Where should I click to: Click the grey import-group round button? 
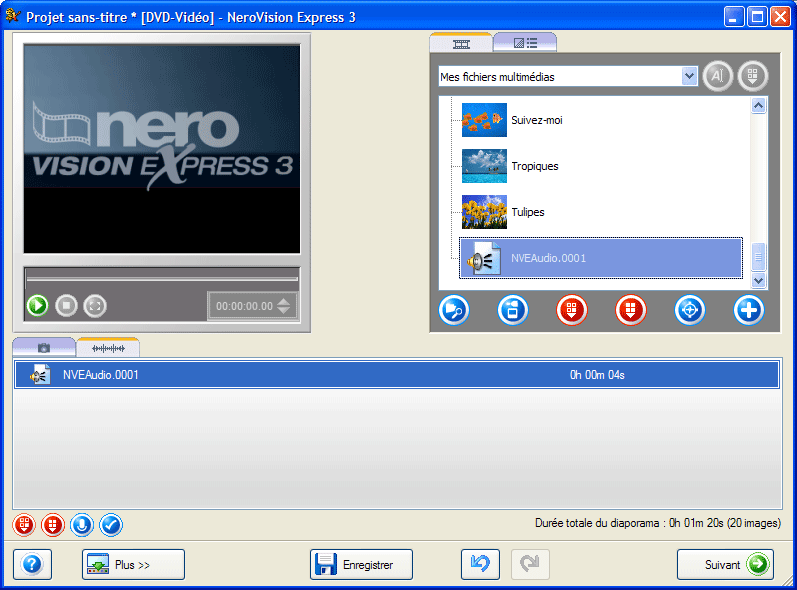coord(753,76)
